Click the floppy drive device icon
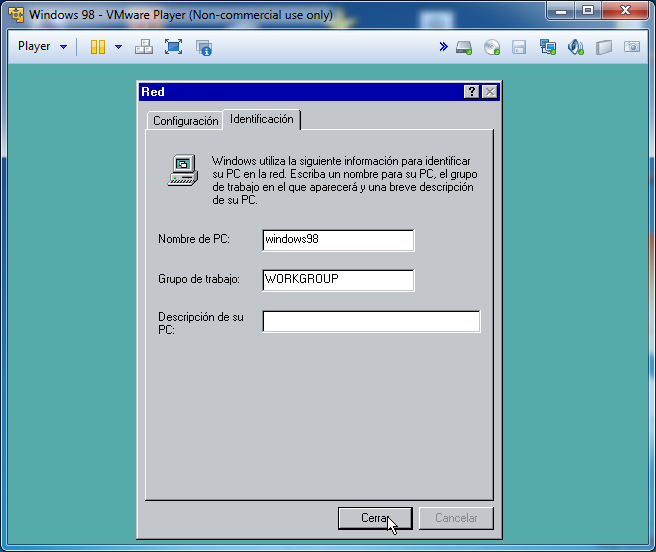This screenshot has height=552, width=656. (x=519, y=47)
